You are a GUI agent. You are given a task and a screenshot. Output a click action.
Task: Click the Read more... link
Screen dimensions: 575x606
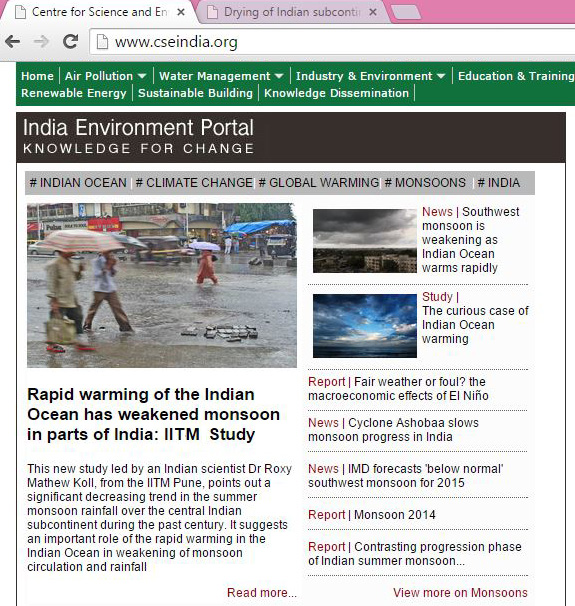[262, 592]
